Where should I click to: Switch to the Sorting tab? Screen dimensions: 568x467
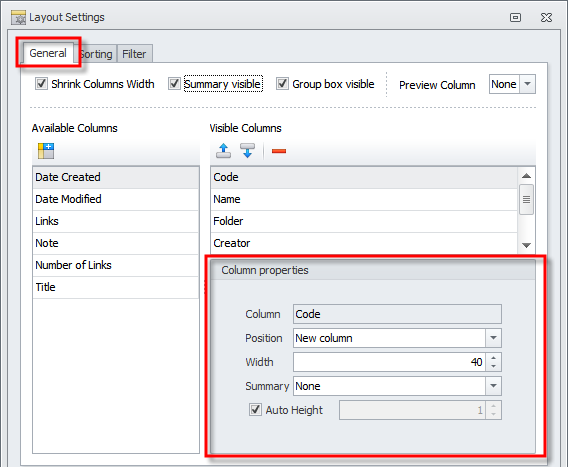[98, 54]
